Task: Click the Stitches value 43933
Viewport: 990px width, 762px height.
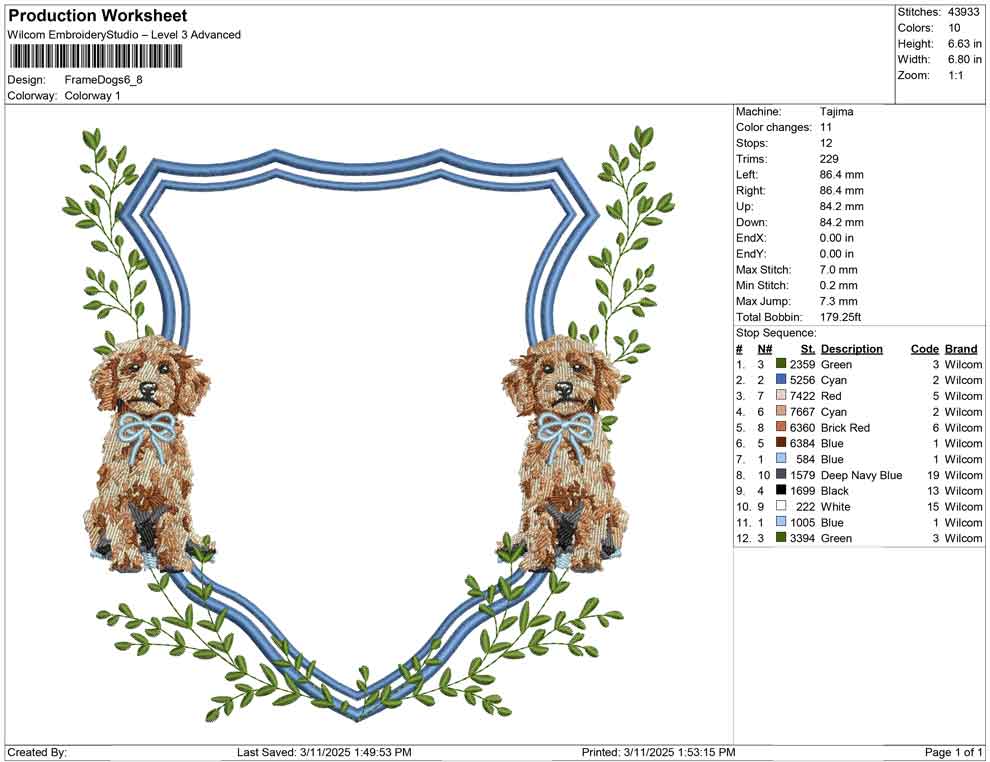Action: (963, 12)
